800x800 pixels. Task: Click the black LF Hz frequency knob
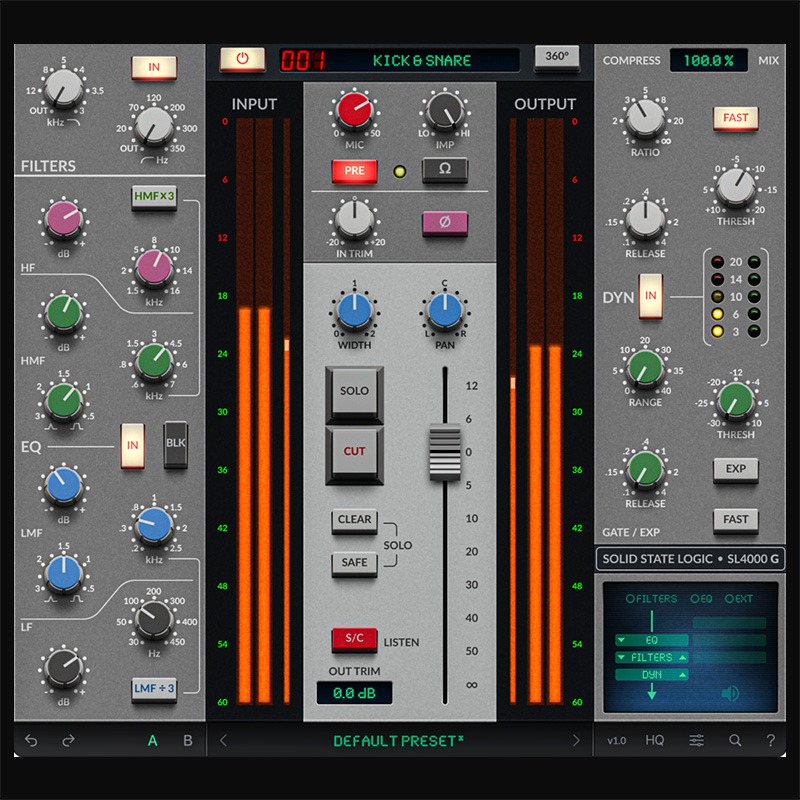(x=154, y=619)
